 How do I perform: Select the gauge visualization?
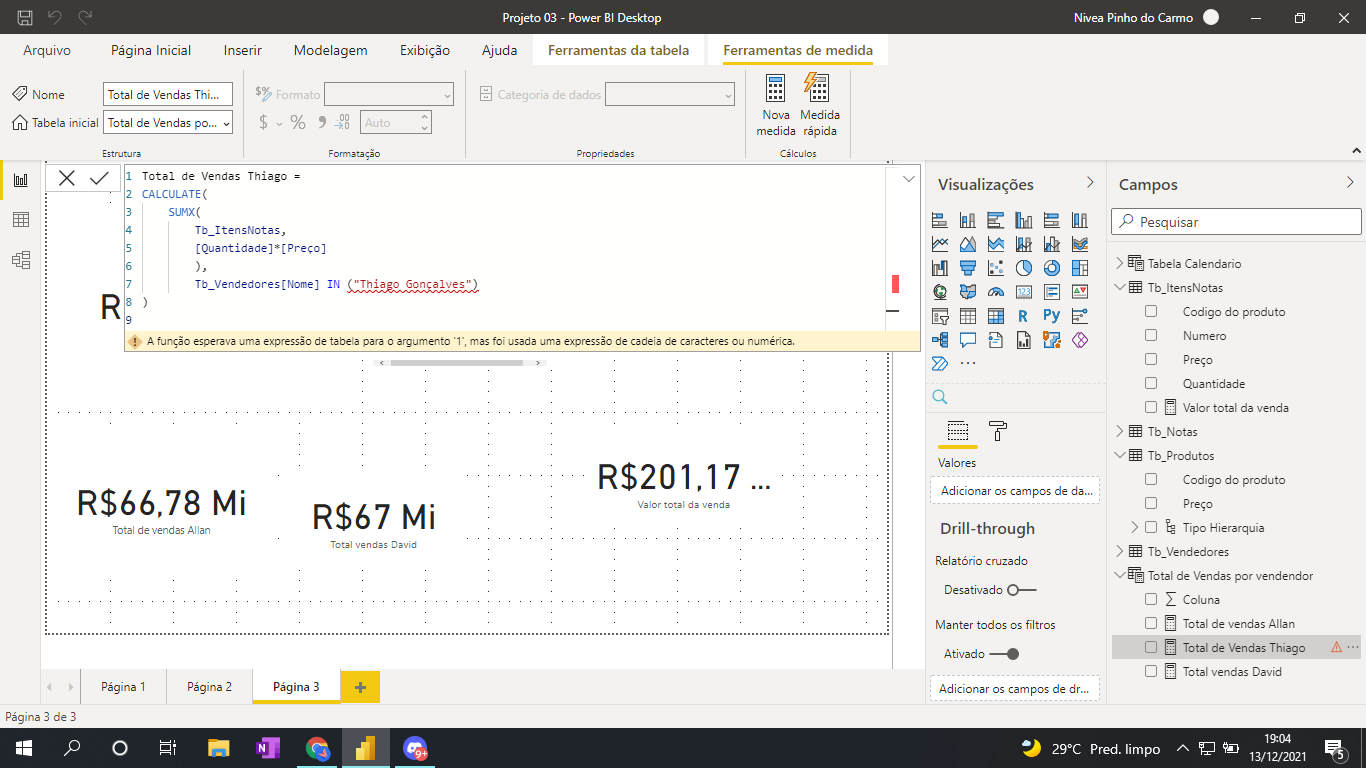coord(995,292)
